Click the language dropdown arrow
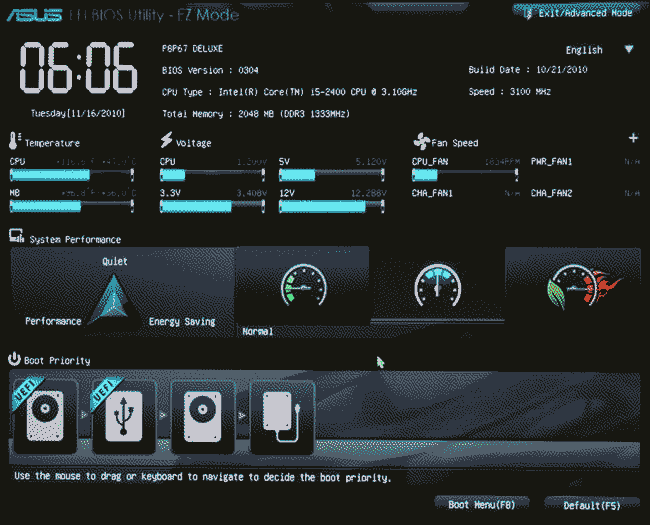The height and width of the screenshot is (525, 650). (629, 49)
